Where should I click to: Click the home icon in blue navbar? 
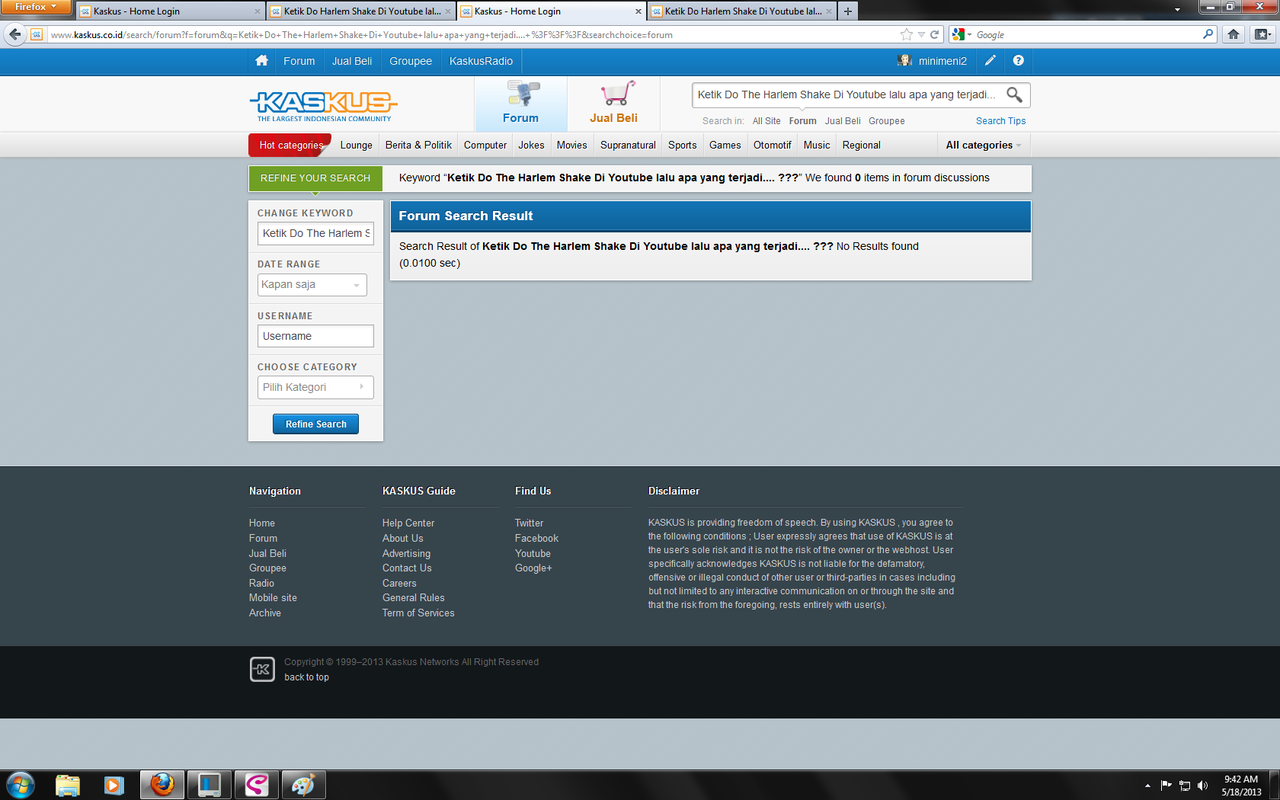point(262,61)
